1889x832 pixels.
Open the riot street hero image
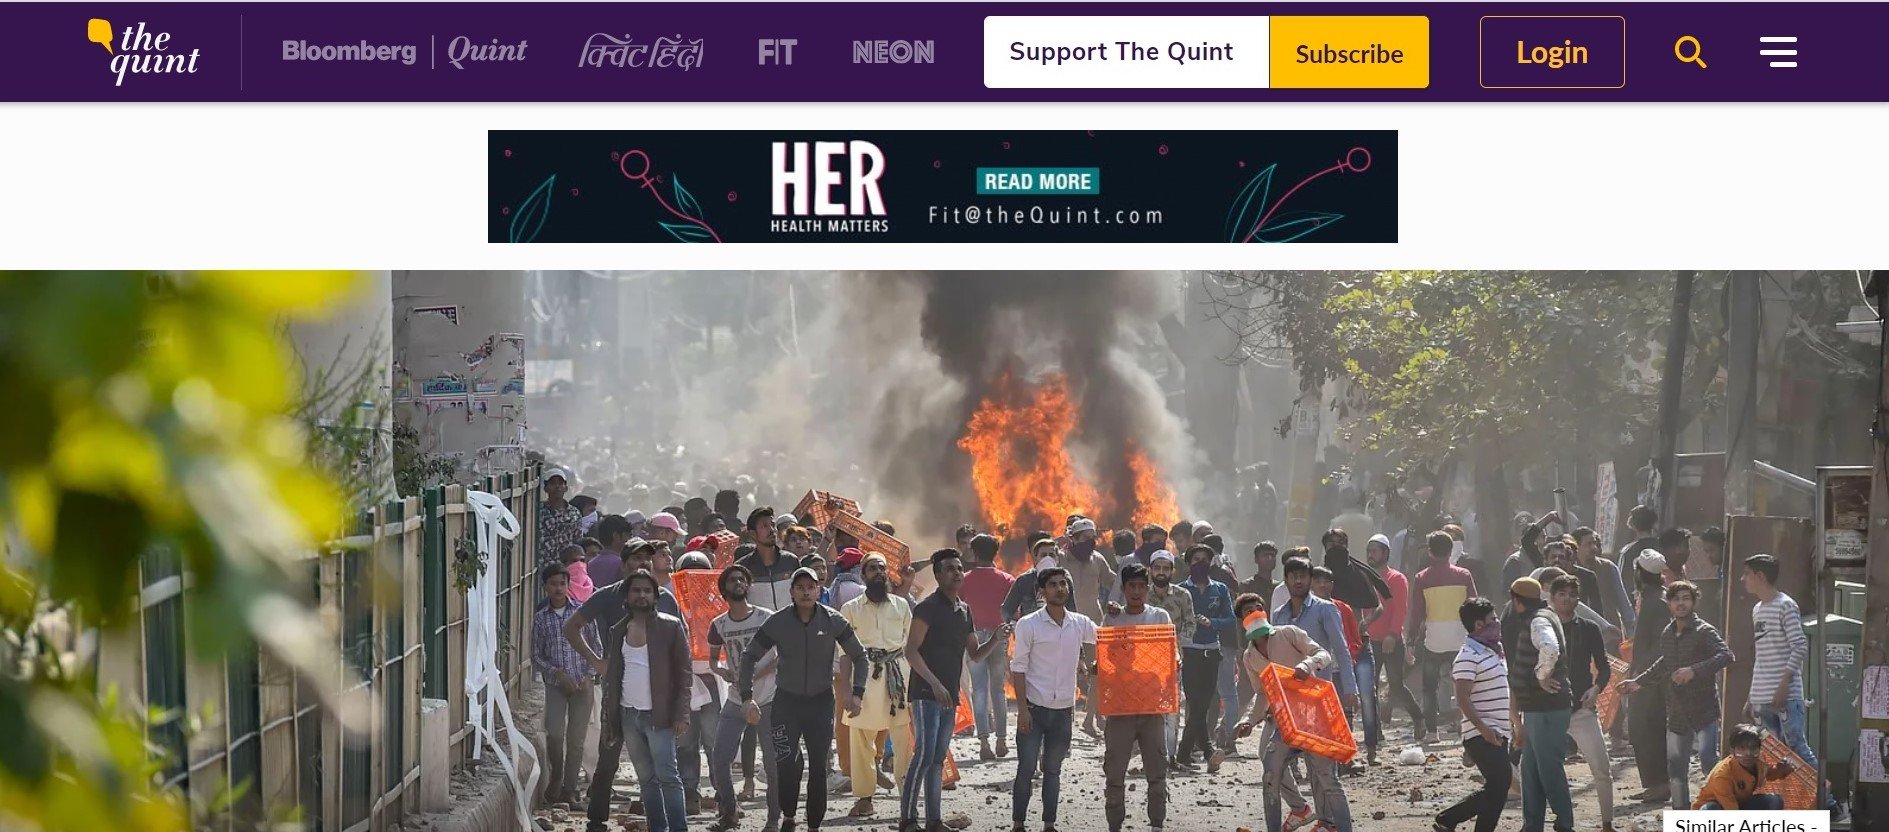point(944,551)
